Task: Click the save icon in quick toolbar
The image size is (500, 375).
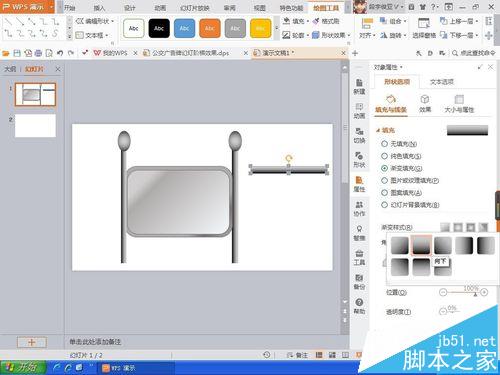Action: [x=17, y=53]
